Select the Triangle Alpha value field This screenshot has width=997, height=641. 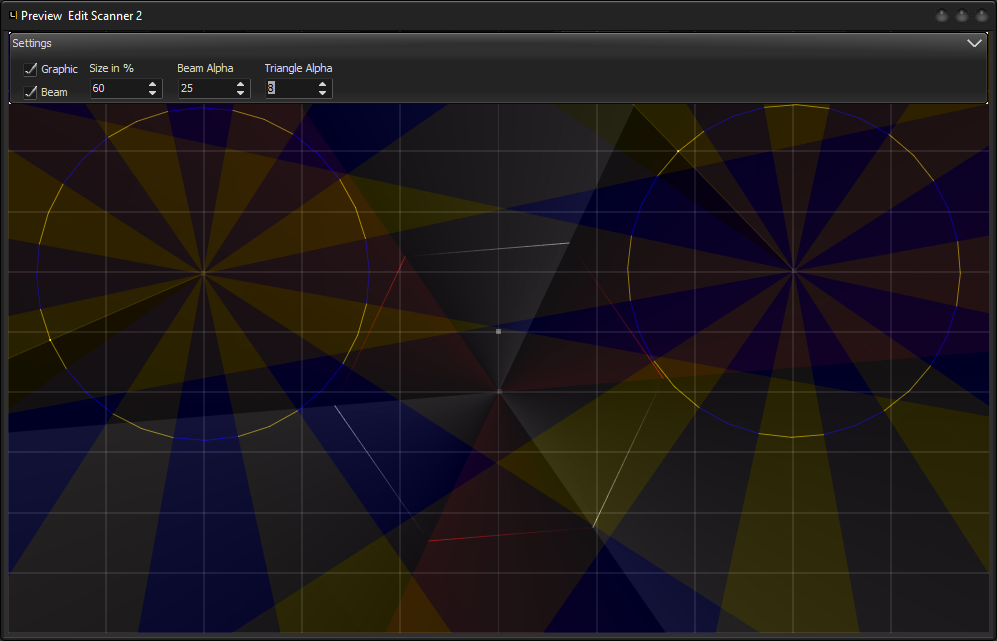289,89
